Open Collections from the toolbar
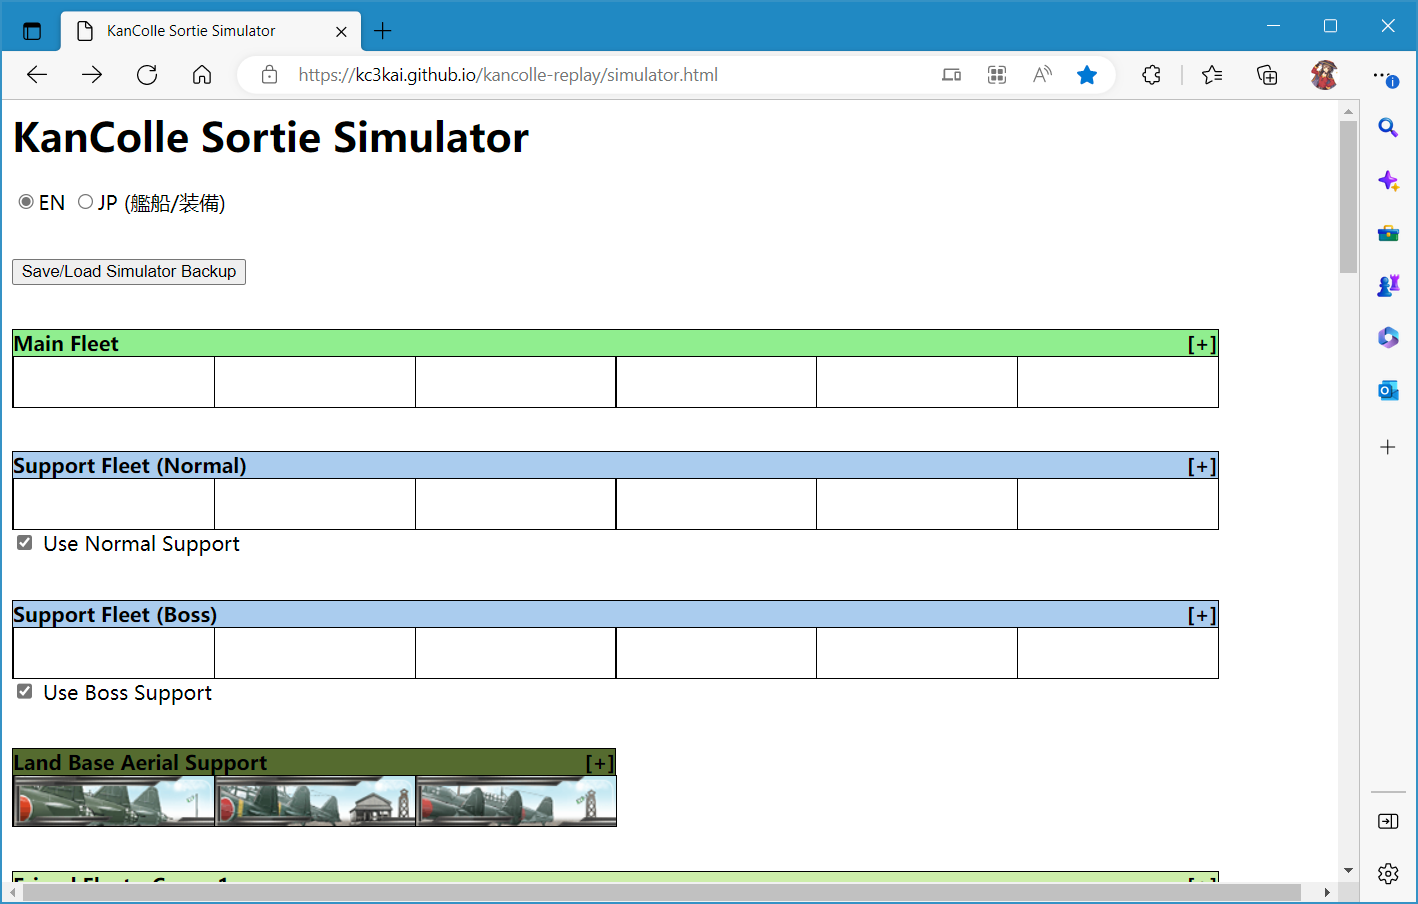The width and height of the screenshot is (1418, 904). 1267,75
